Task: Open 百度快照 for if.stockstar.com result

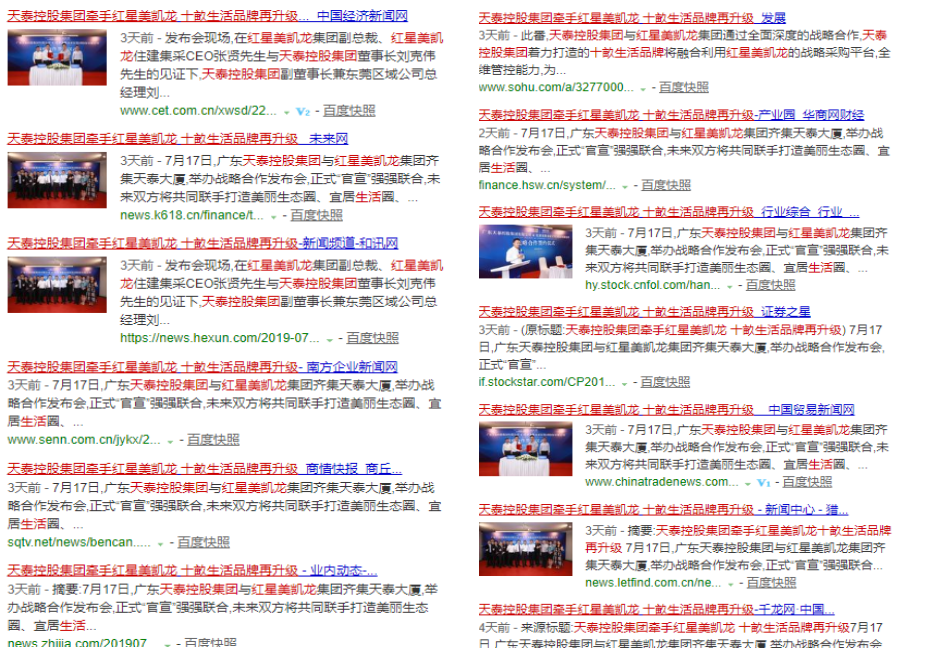Action: (x=666, y=382)
